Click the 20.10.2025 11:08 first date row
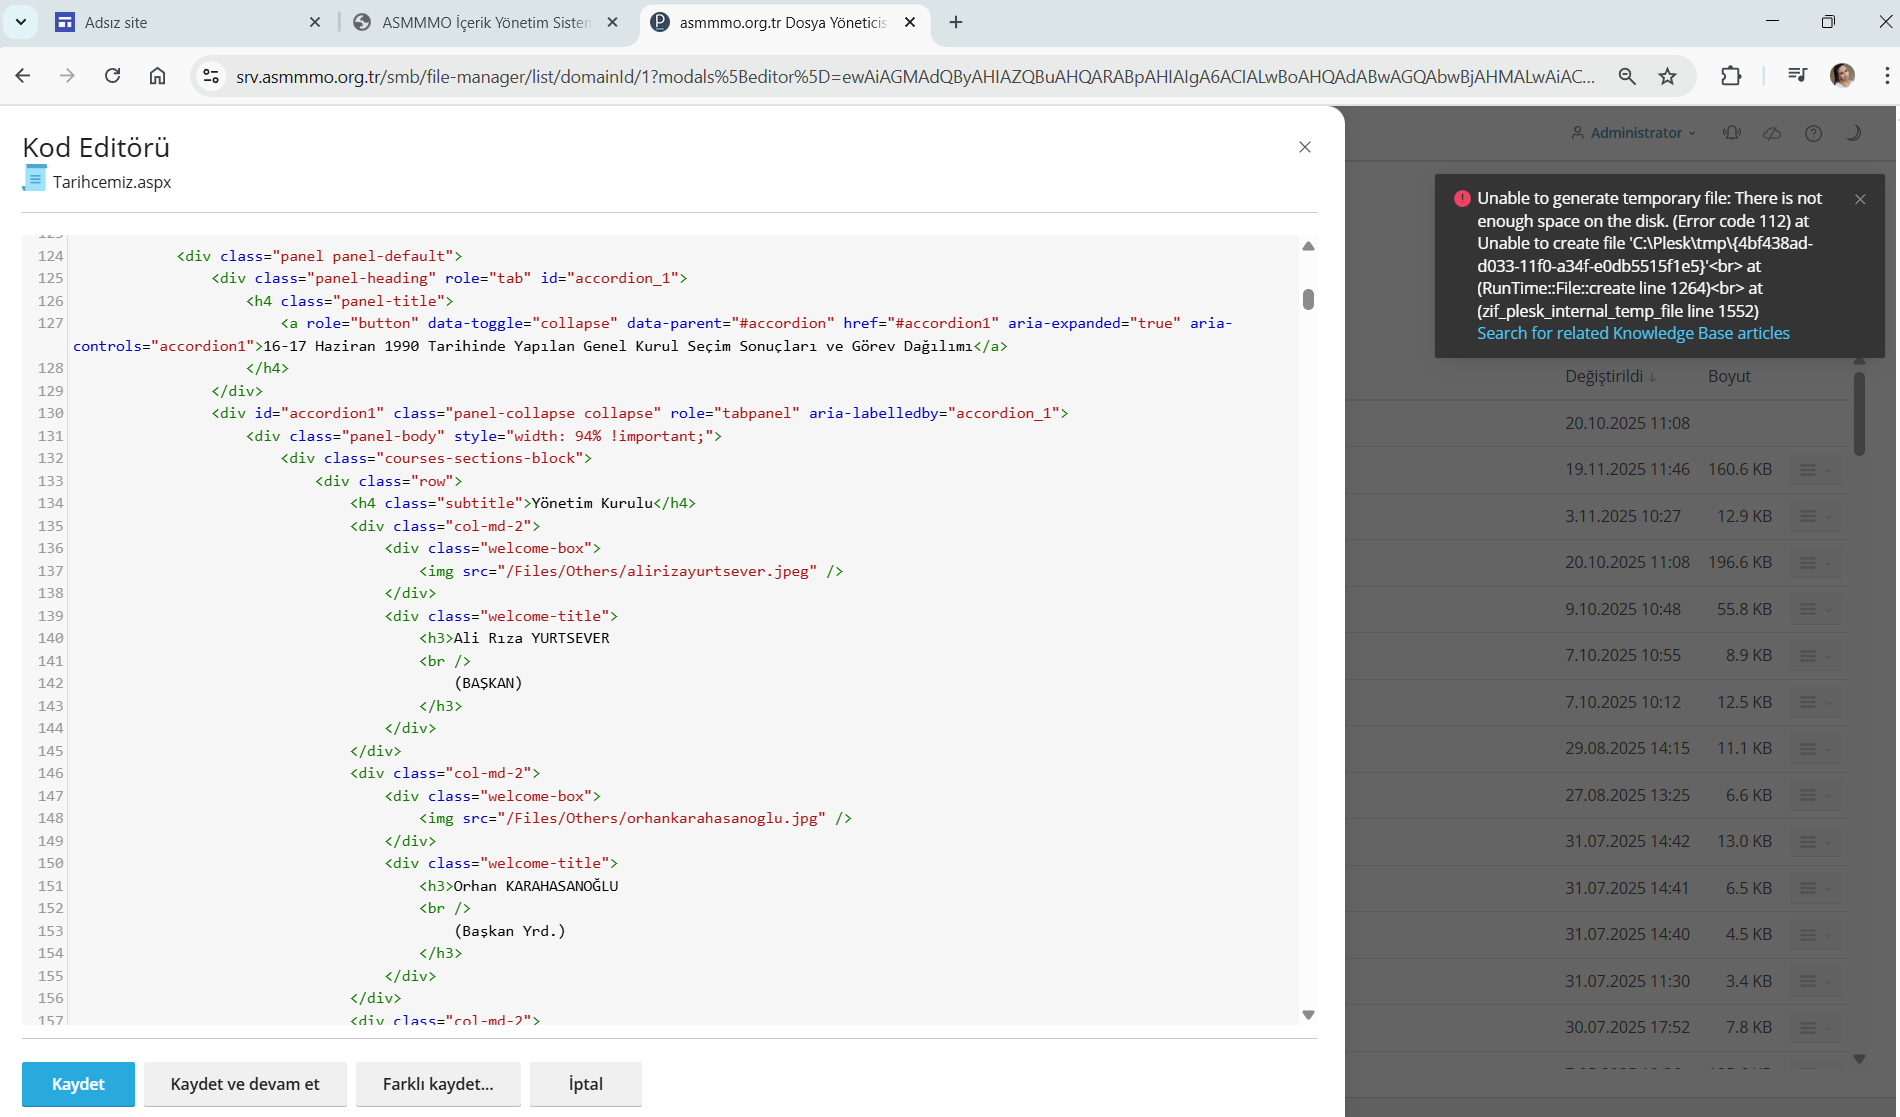This screenshot has height=1117, width=1900. [x=1627, y=423]
